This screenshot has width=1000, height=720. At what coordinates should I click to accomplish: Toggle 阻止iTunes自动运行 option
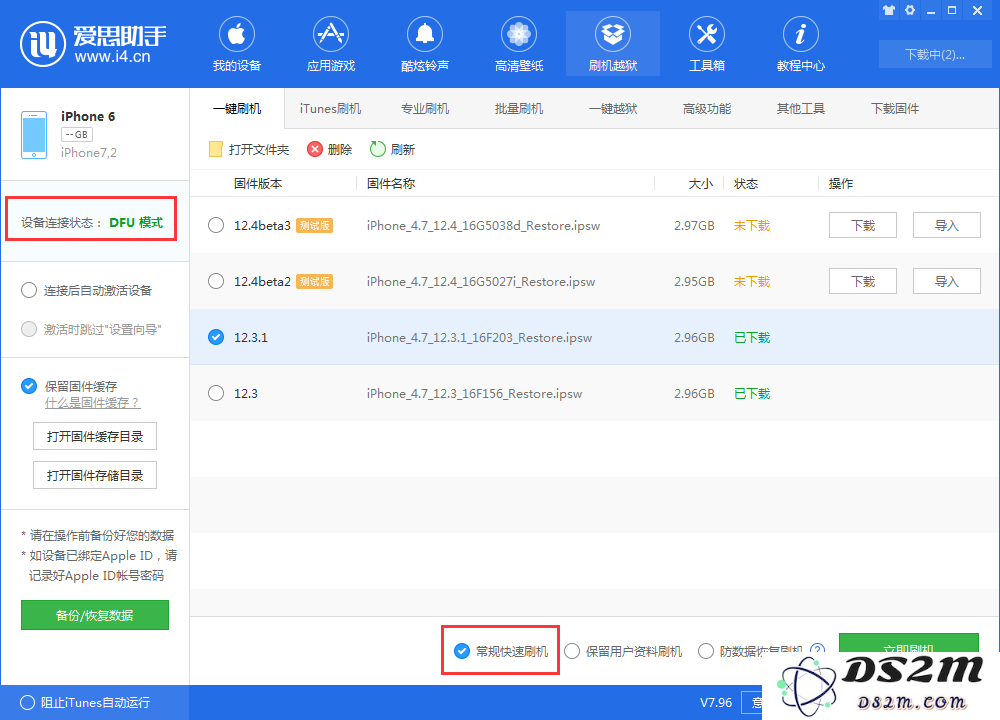coord(27,702)
